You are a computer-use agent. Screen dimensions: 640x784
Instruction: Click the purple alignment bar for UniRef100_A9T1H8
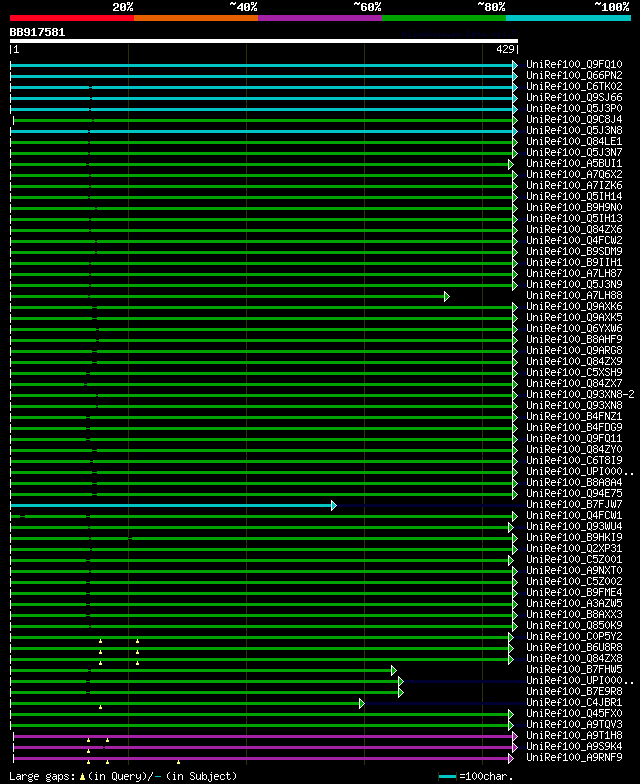[x=263, y=736]
